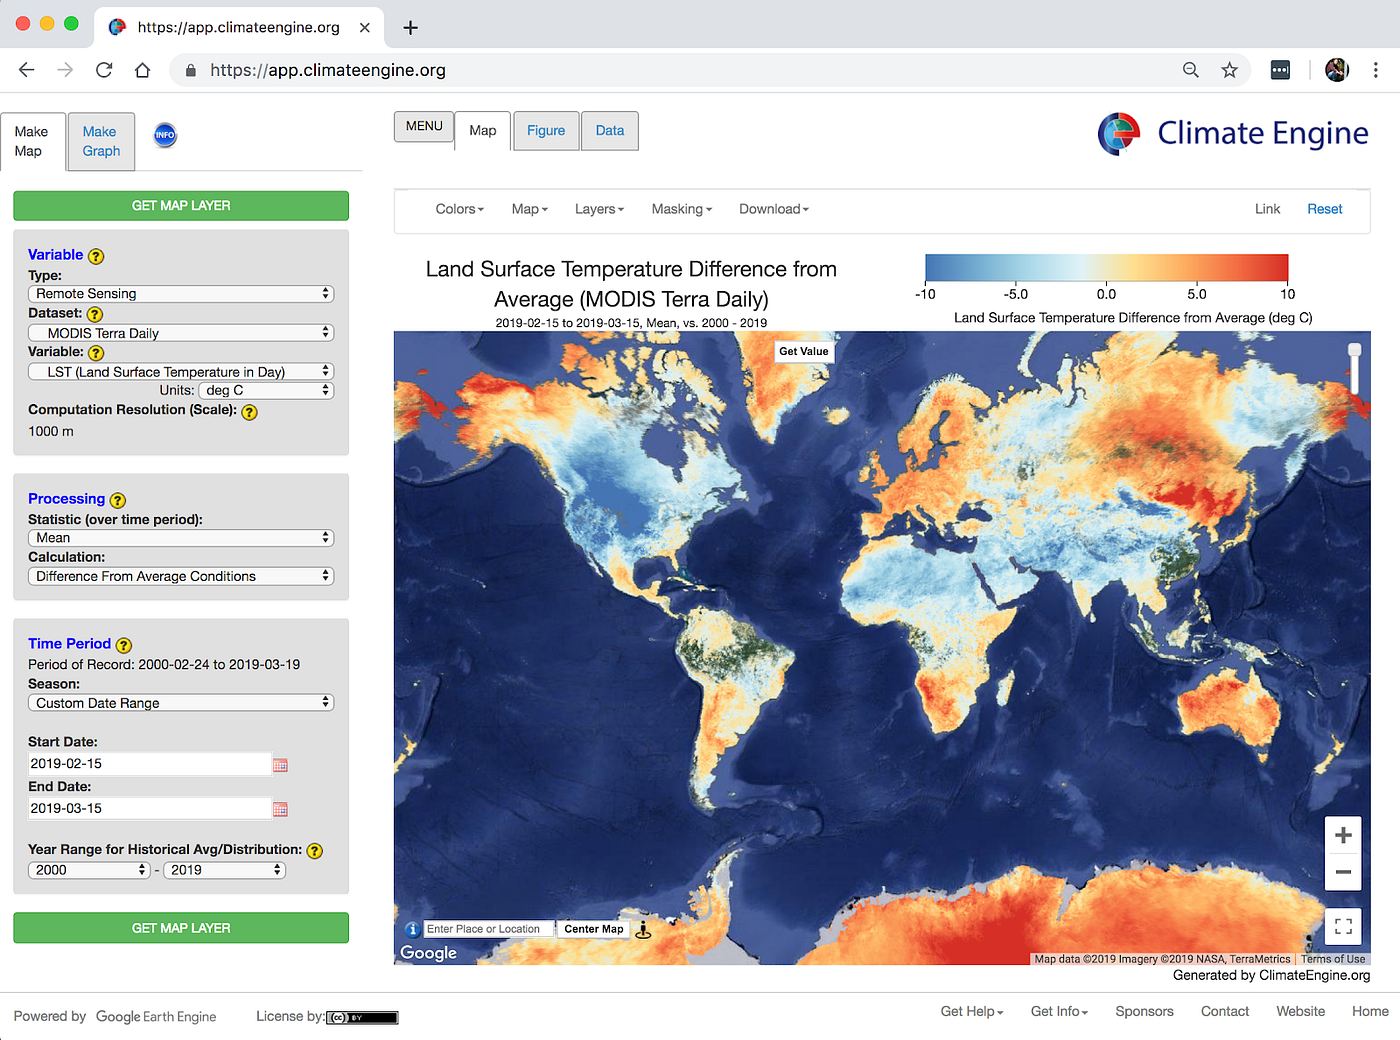The image size is (1400, 1040).
Task: Zoom in on the map
Action: click(x=1343, y=835)
